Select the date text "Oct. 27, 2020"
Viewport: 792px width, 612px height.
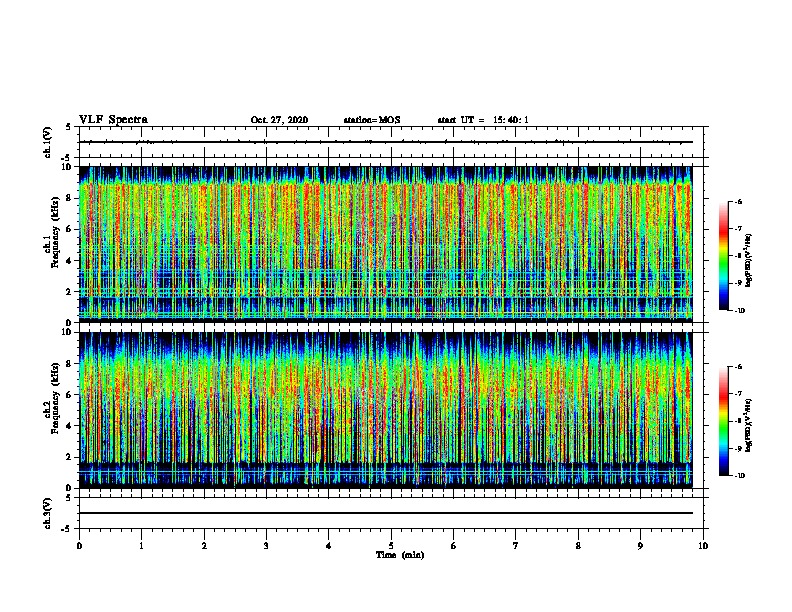pos(279,120)
